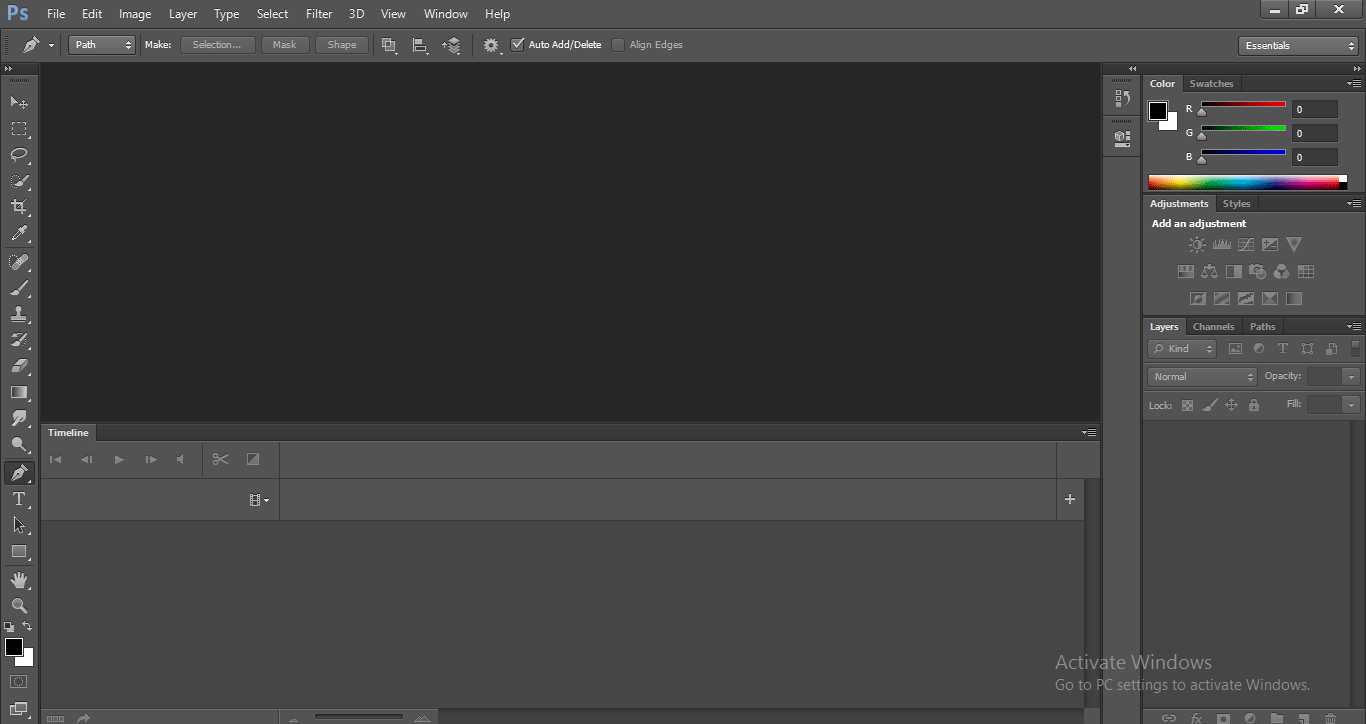Switch to the Channels tab
This screenshot has height=724, width=1366.
point(1213,327)
